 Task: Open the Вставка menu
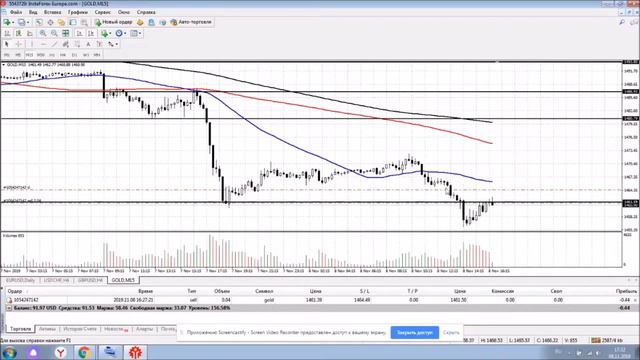(x=52, y=12)
